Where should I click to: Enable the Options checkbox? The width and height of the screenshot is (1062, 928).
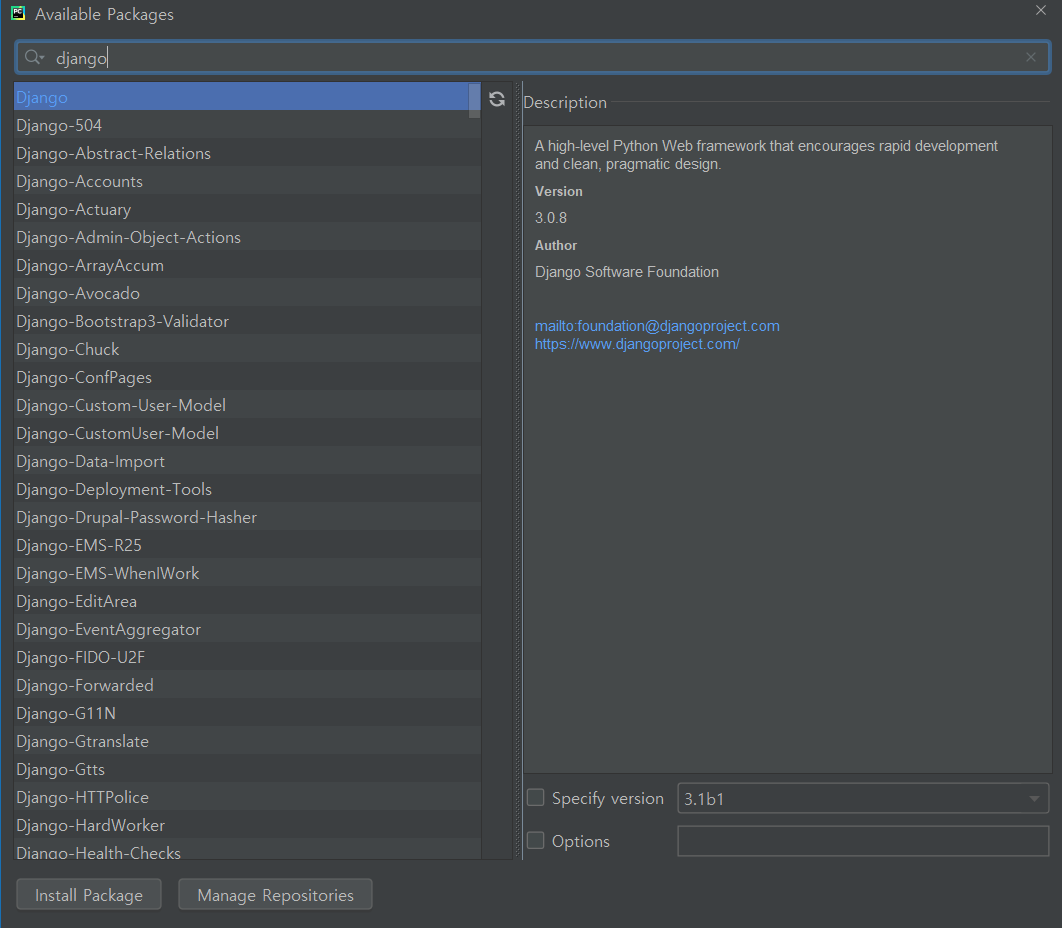pyautogui.click(x=536, y=841)
